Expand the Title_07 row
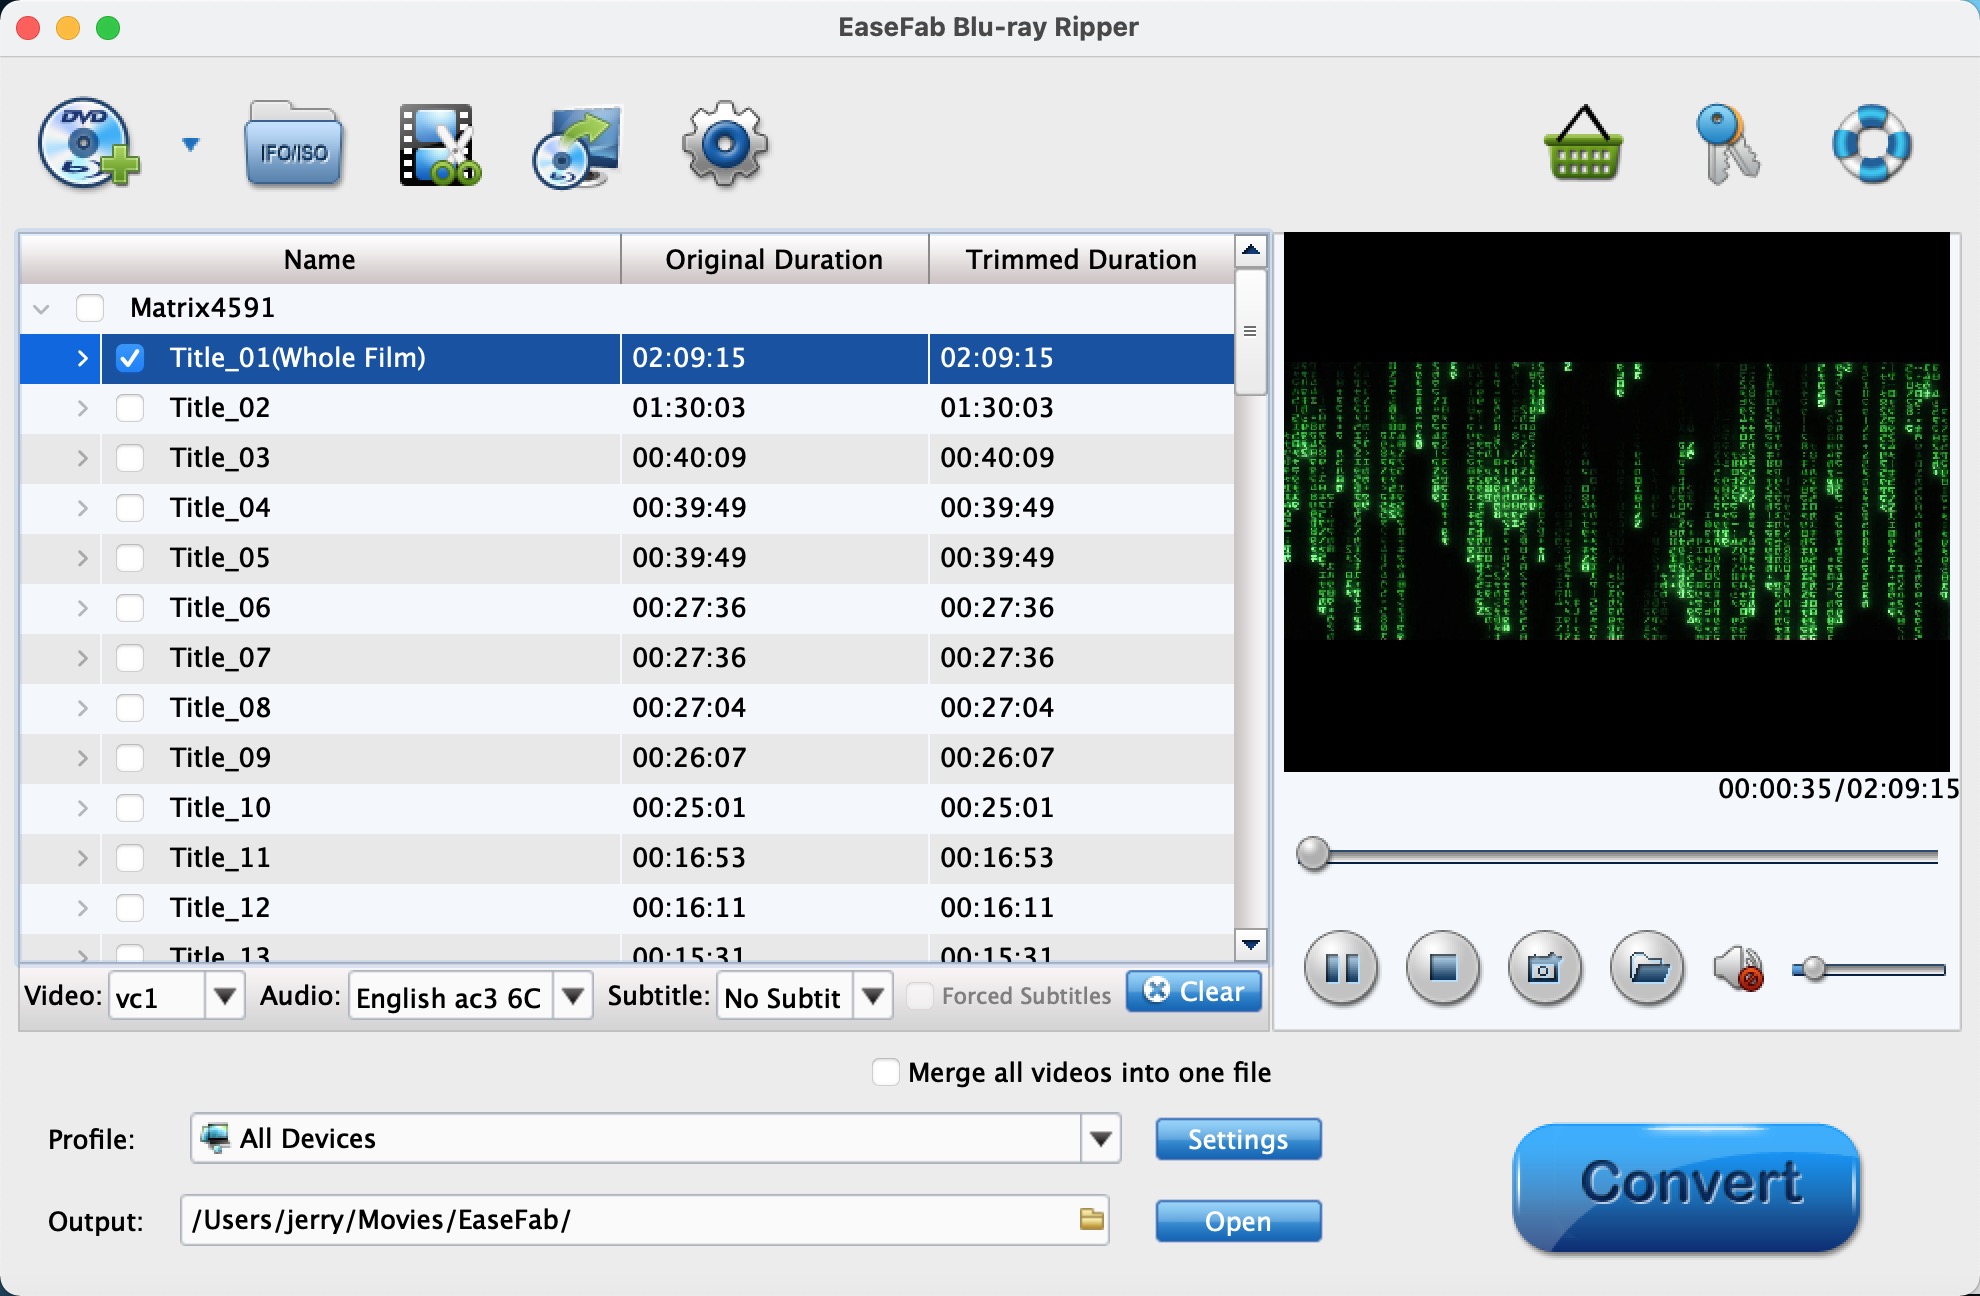The image size is (1980, 1296). click(x=83, y=658)
